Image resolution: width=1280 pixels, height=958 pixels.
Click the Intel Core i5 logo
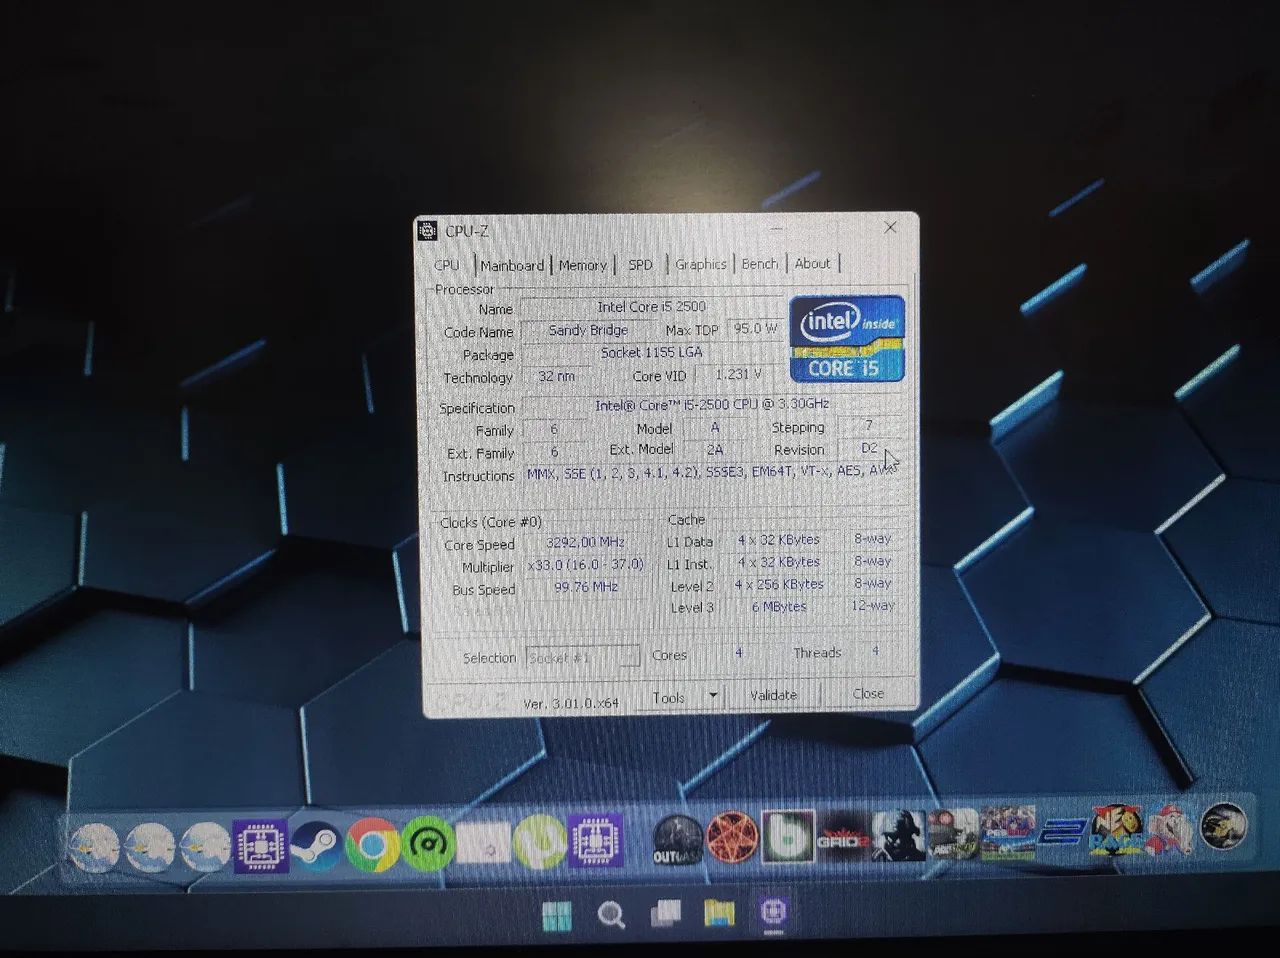pos(847,339)
